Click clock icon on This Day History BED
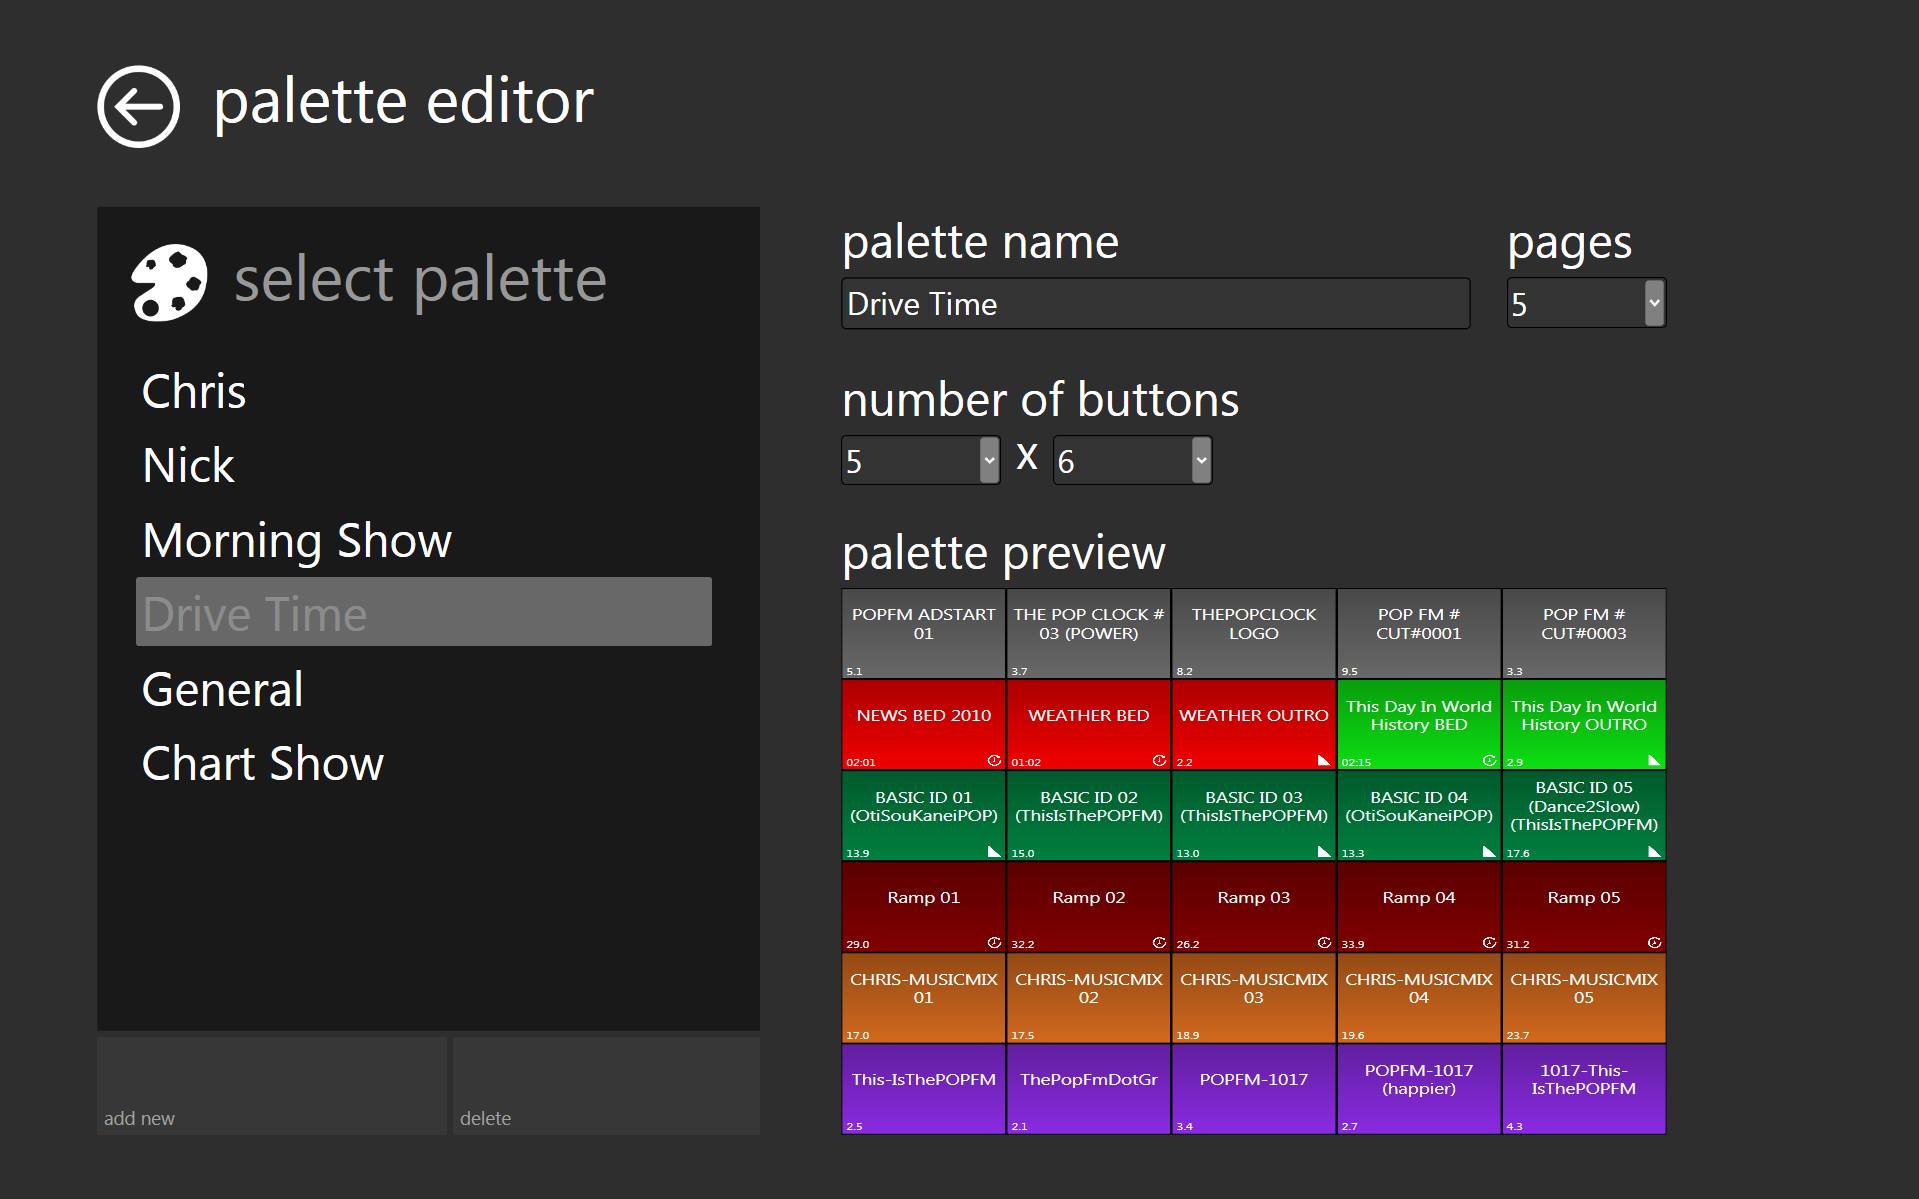Screen dimensions: 1919x1199 (1489, 760)
